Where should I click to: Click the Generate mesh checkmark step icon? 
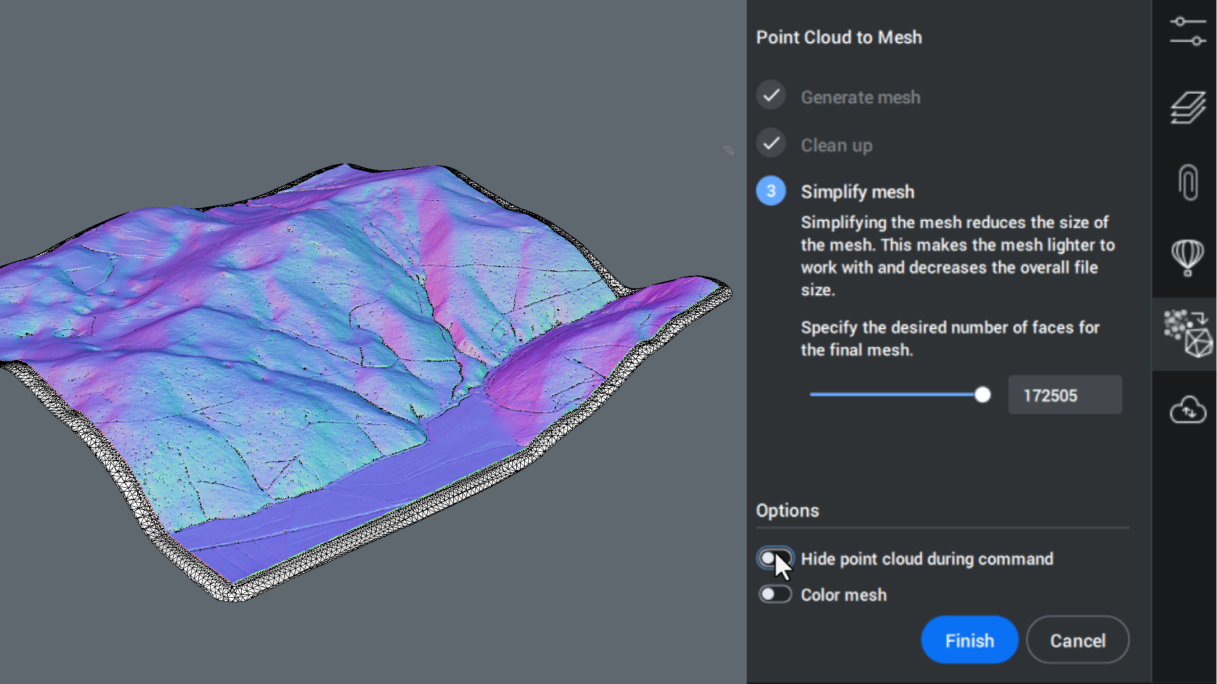[x=770, y=96]
